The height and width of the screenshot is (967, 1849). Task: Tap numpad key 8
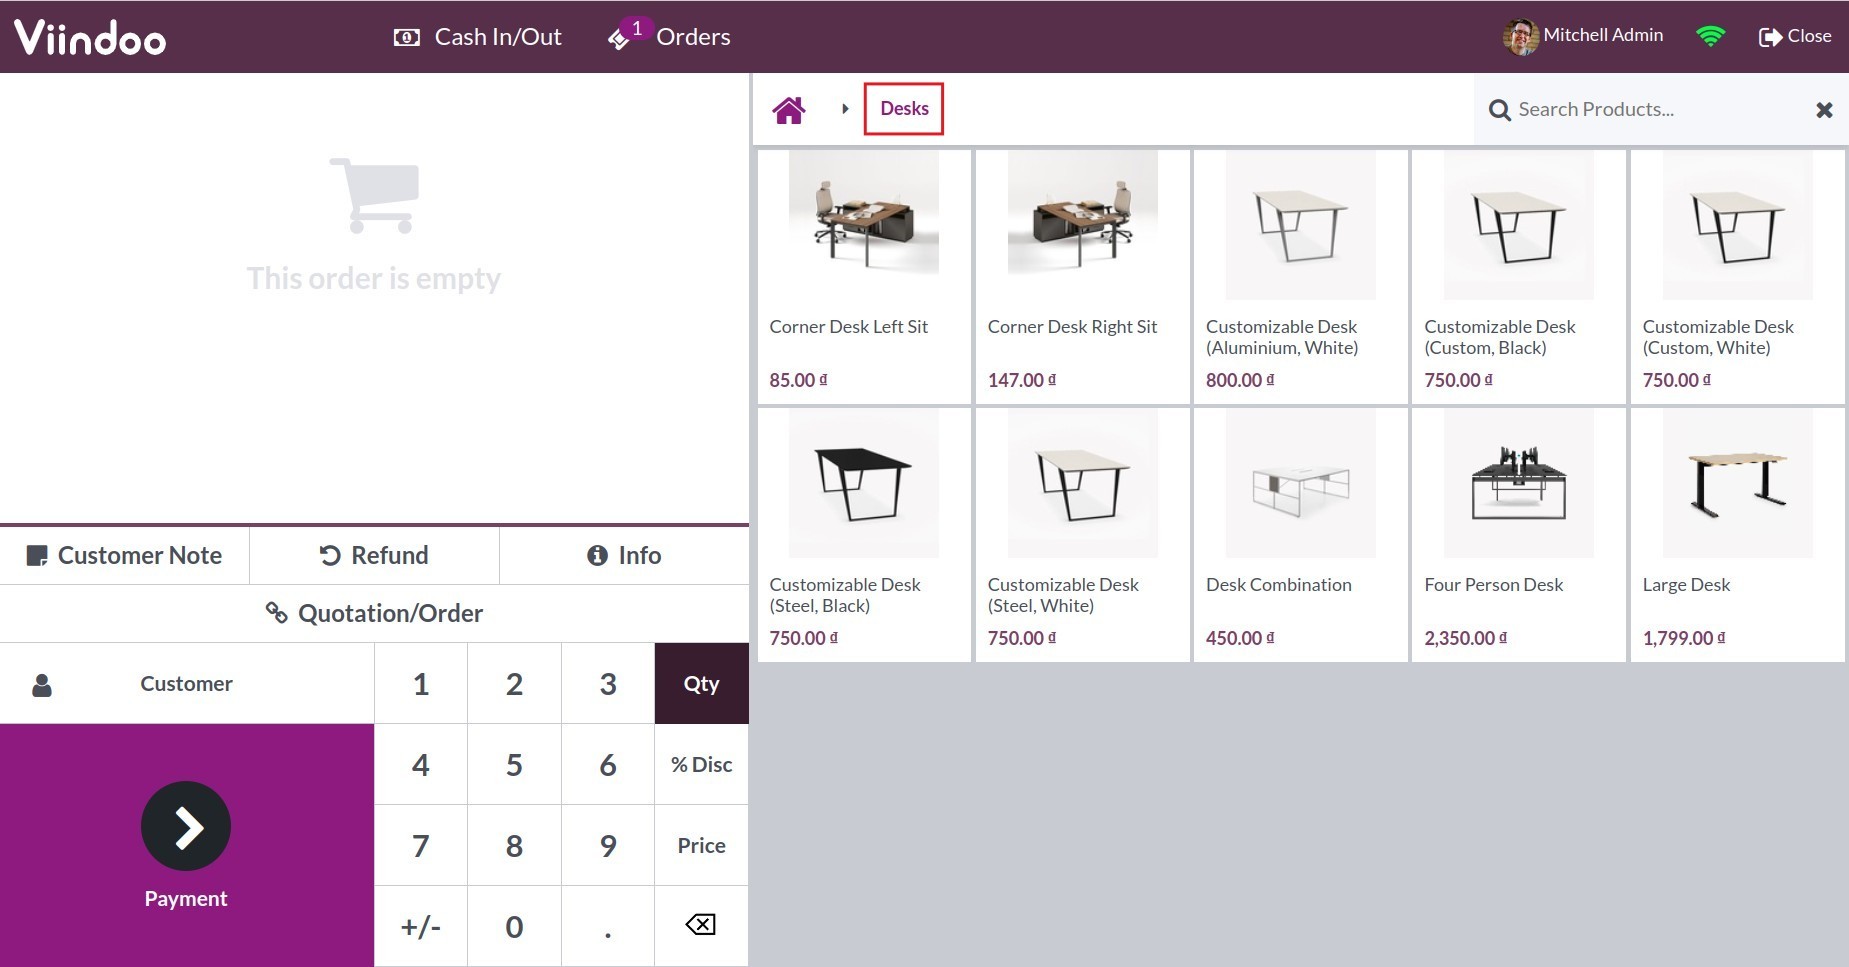click(x=514, y=846)
